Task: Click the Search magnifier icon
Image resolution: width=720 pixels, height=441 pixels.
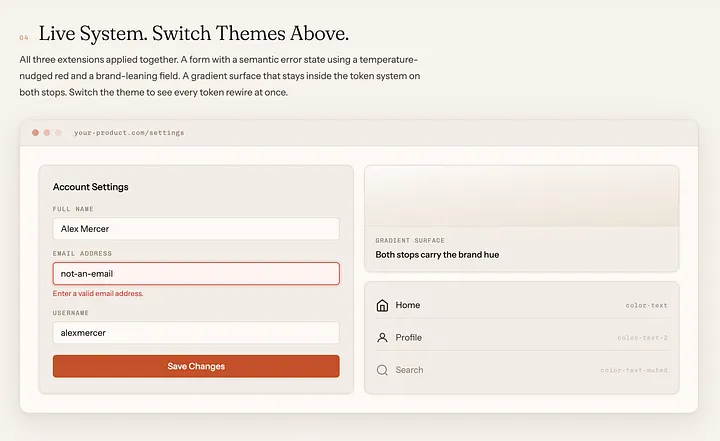Action: 382,370
